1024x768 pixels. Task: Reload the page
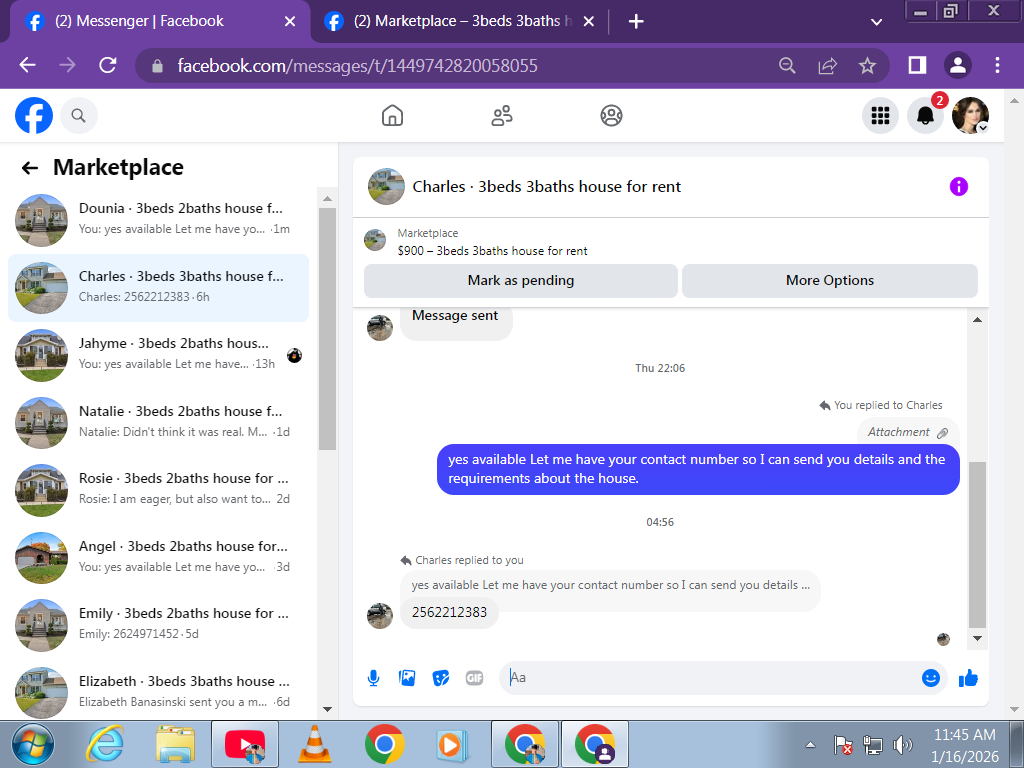108,65
